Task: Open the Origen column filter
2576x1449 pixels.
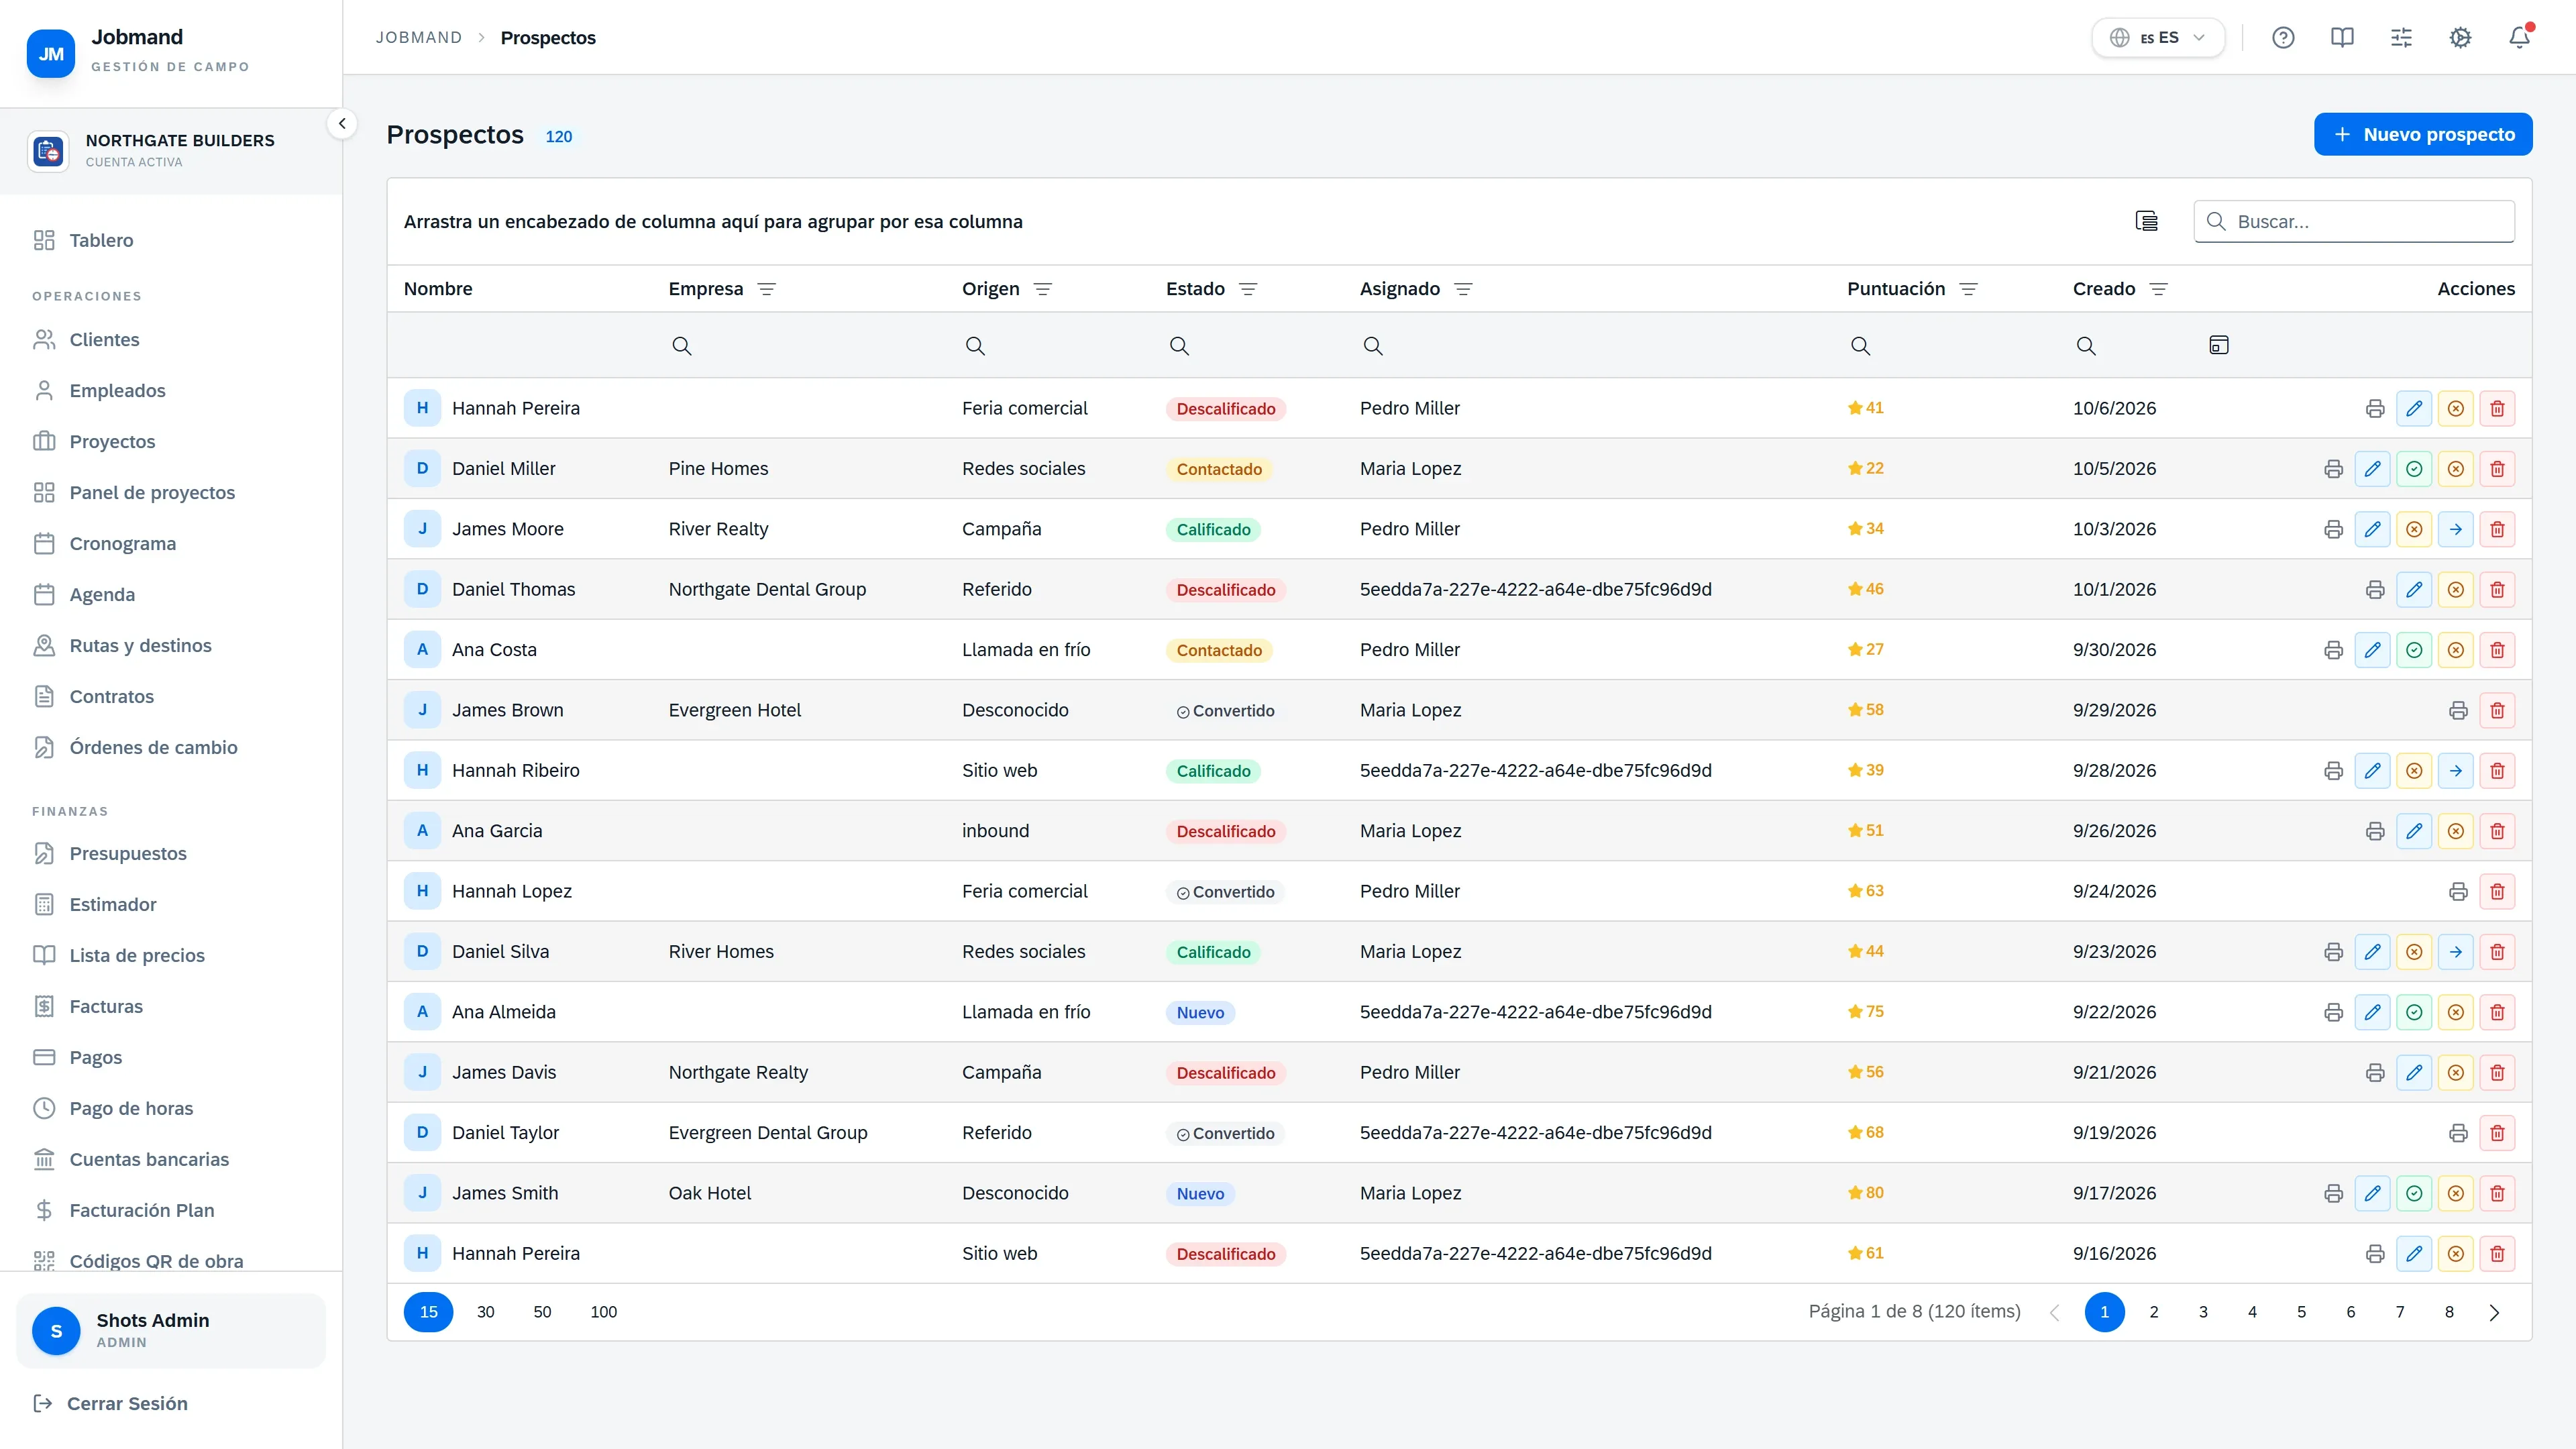Action: point(1043,289)
